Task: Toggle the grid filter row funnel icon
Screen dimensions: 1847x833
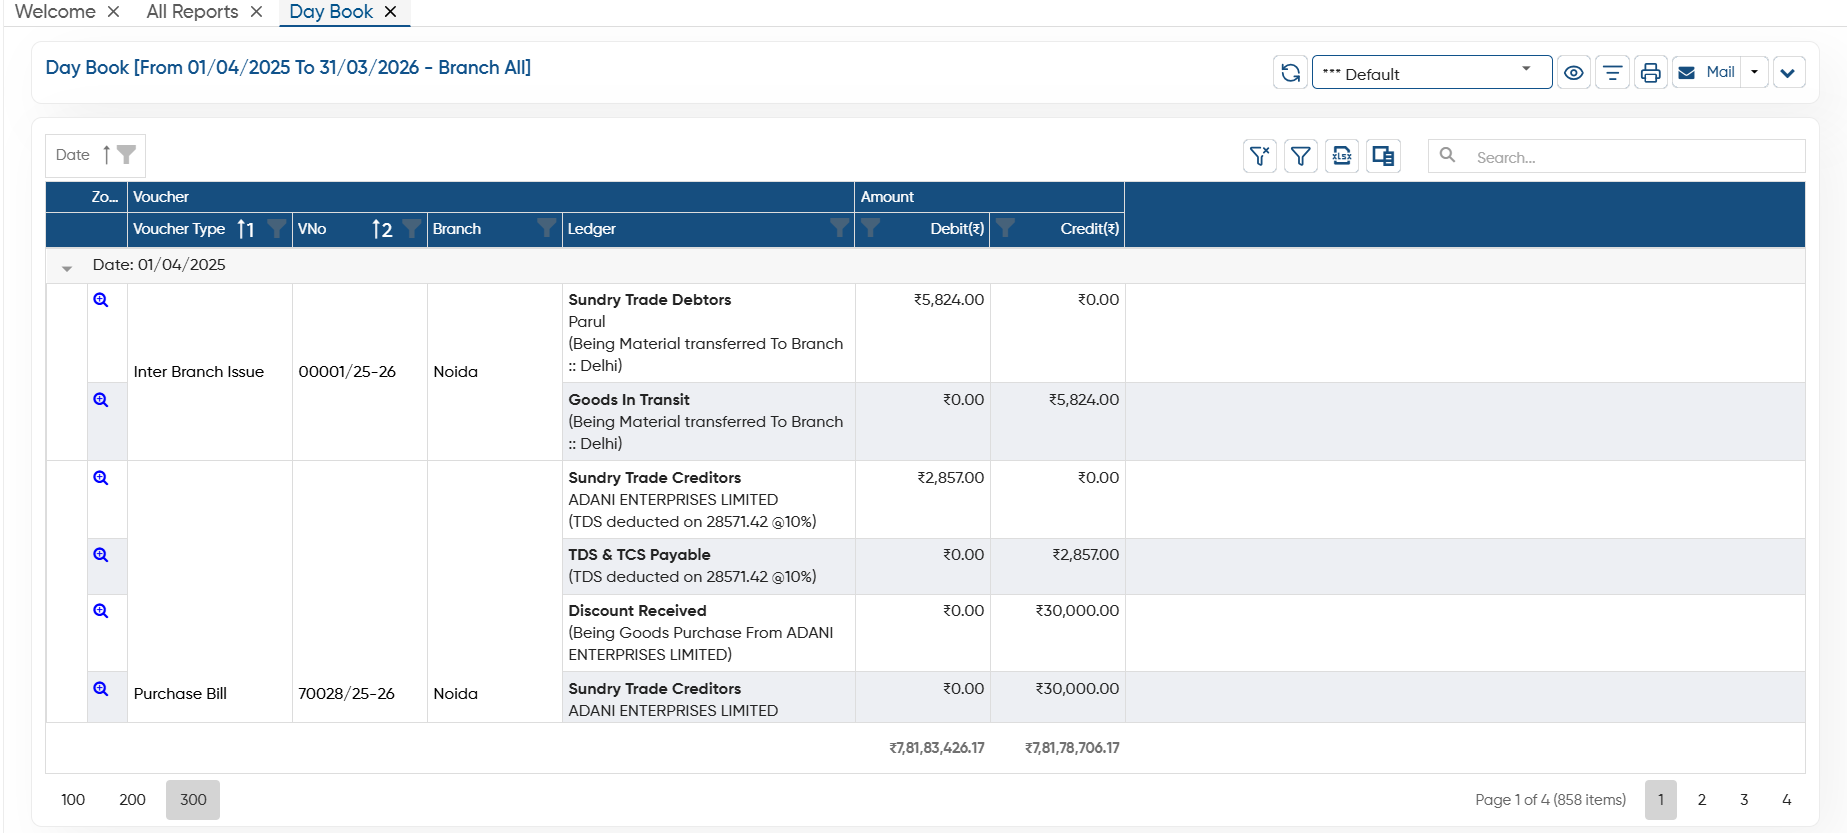Action: click(1301, 156)
